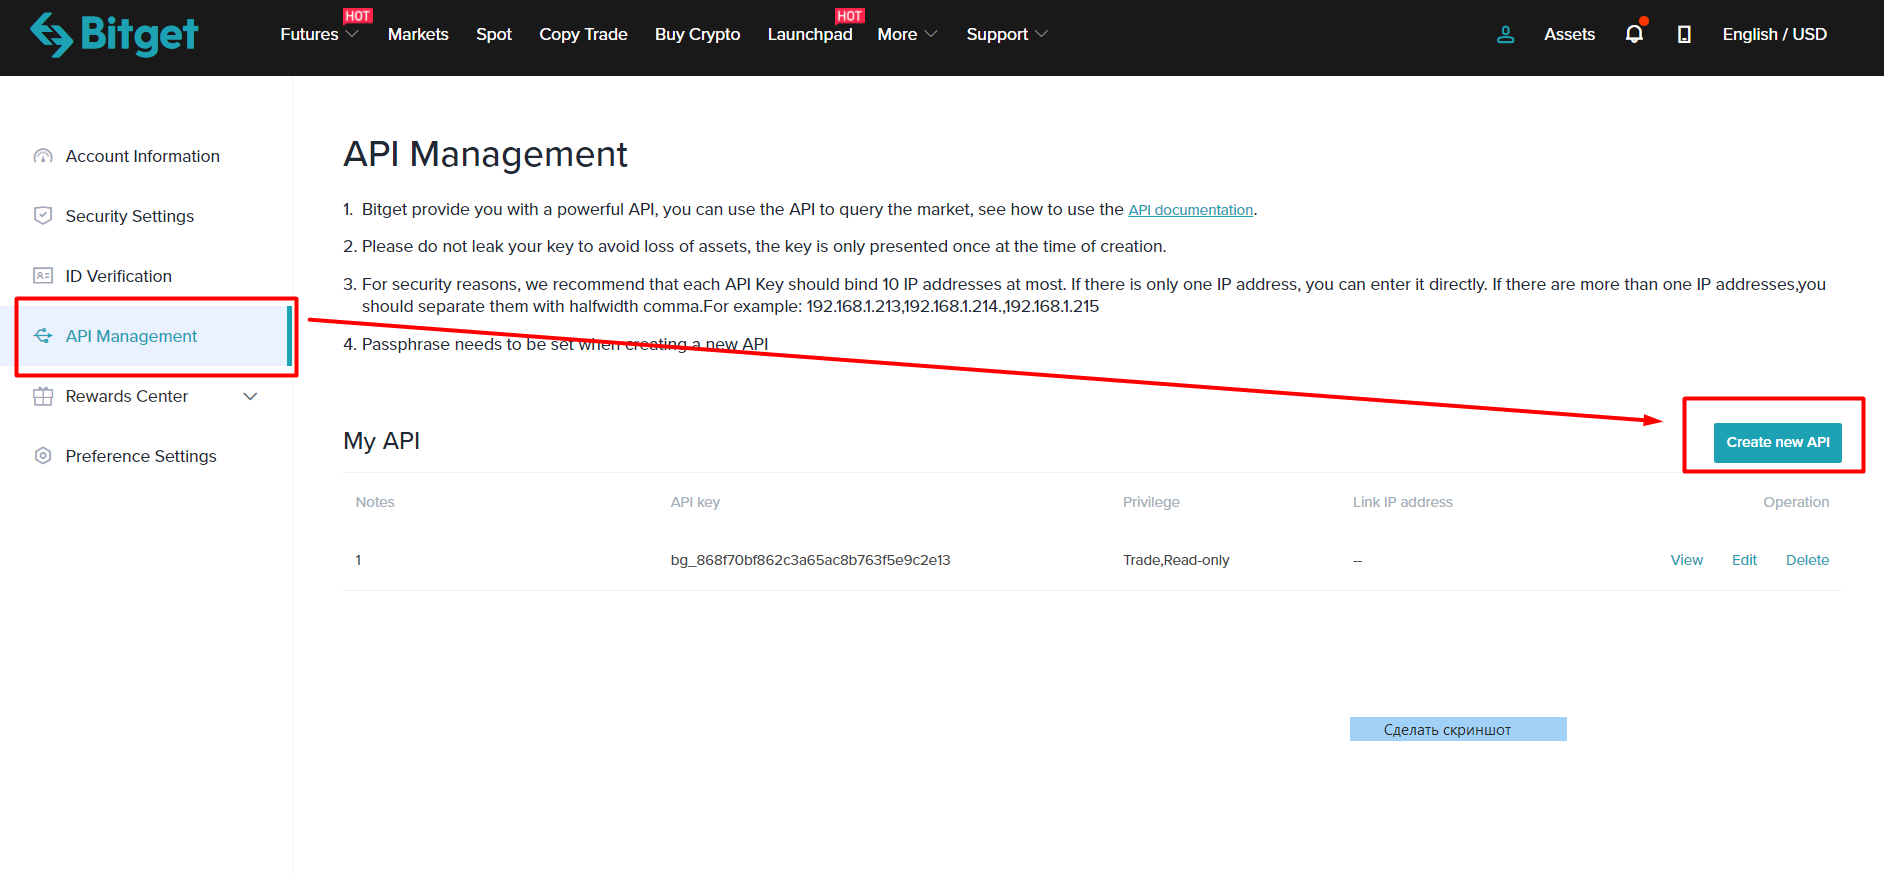Click the Trade,Read-only privilege cell
Screen dimensions: 1884x874
click(1176, 560)
